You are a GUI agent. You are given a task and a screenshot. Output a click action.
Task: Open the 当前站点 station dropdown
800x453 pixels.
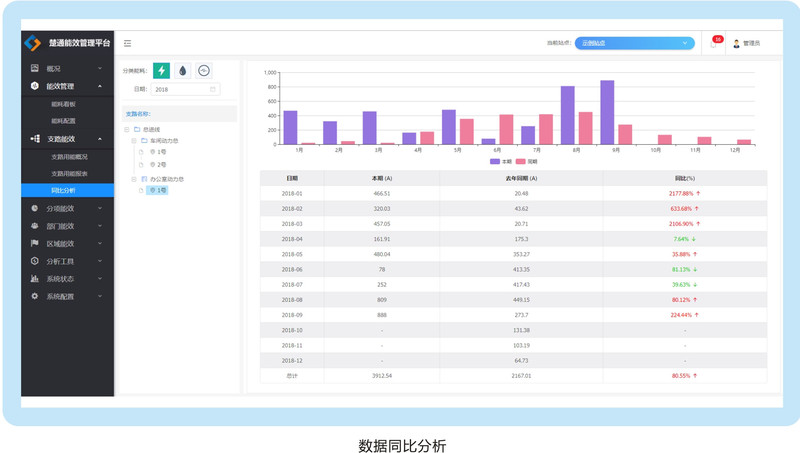[635, 43]
